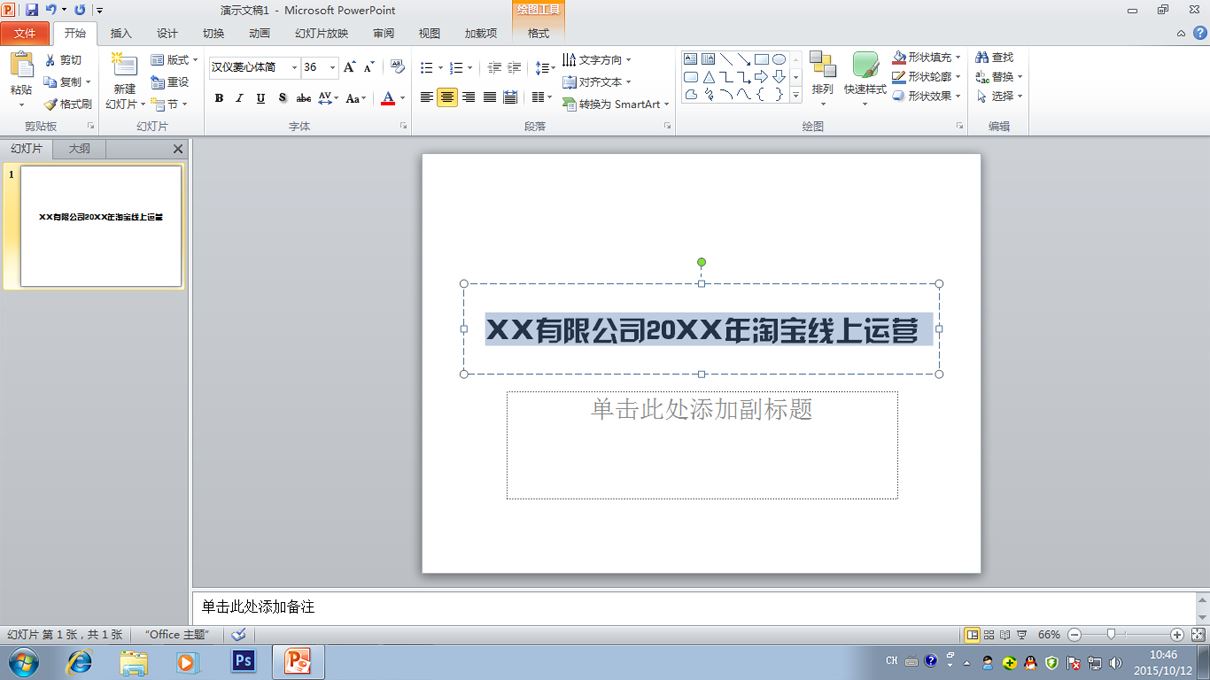
Task: Open the font name dropdown
Action: point(294,67)
